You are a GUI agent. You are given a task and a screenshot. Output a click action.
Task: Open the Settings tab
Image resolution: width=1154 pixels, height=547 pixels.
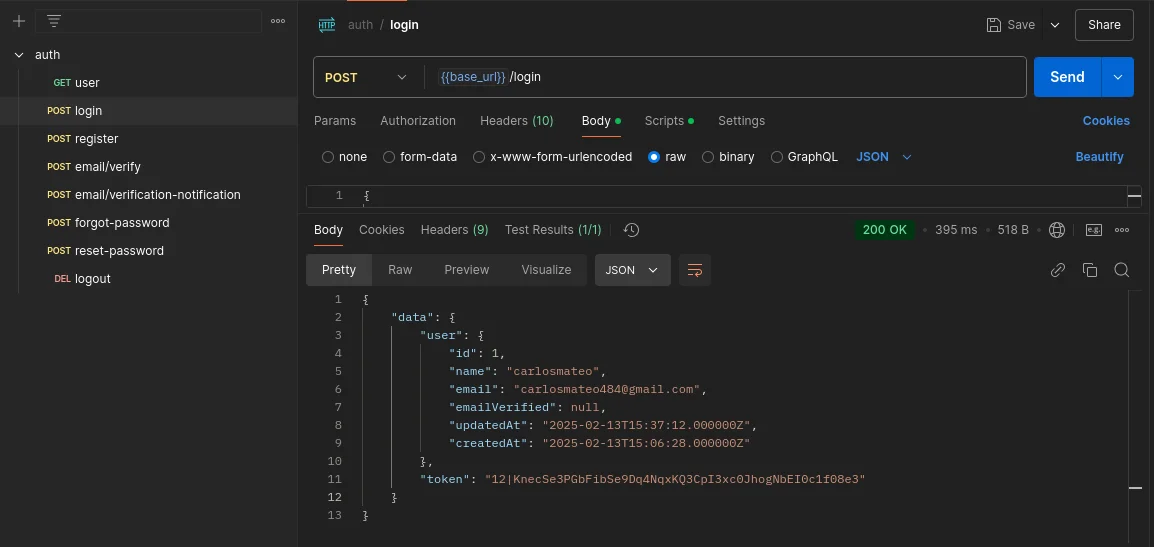[x=741, y=121]
